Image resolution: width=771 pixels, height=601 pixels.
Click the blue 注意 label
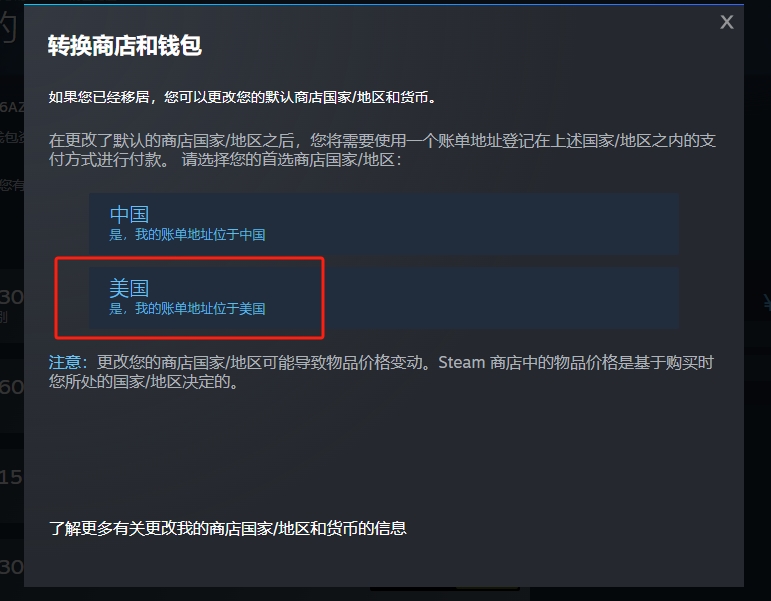[65, 362]
